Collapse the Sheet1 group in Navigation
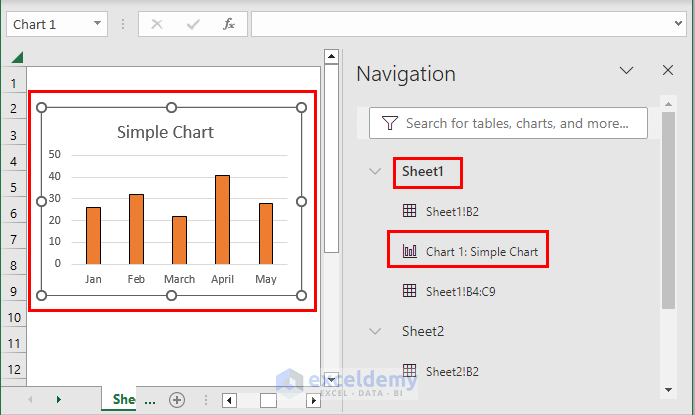The image size is (695, 415). coord(375,171)
